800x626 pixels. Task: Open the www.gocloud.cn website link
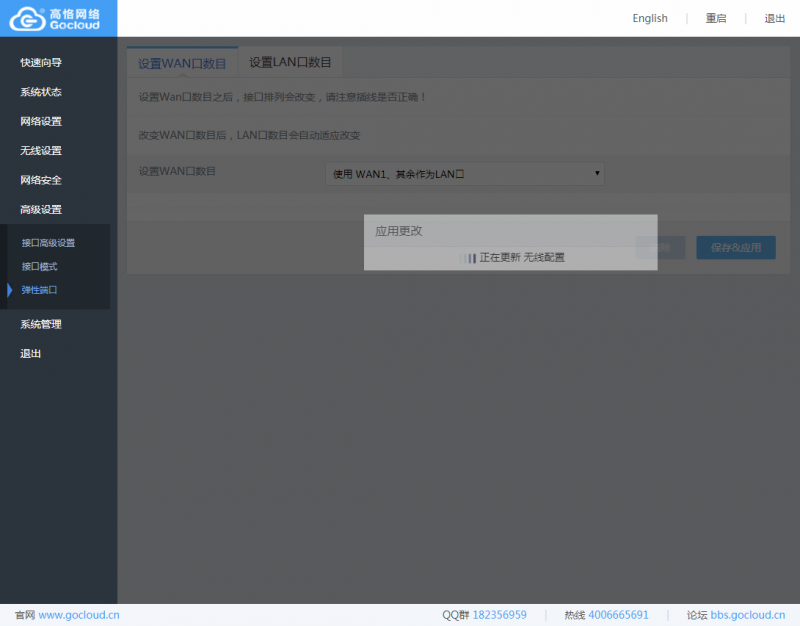point(79,615)
